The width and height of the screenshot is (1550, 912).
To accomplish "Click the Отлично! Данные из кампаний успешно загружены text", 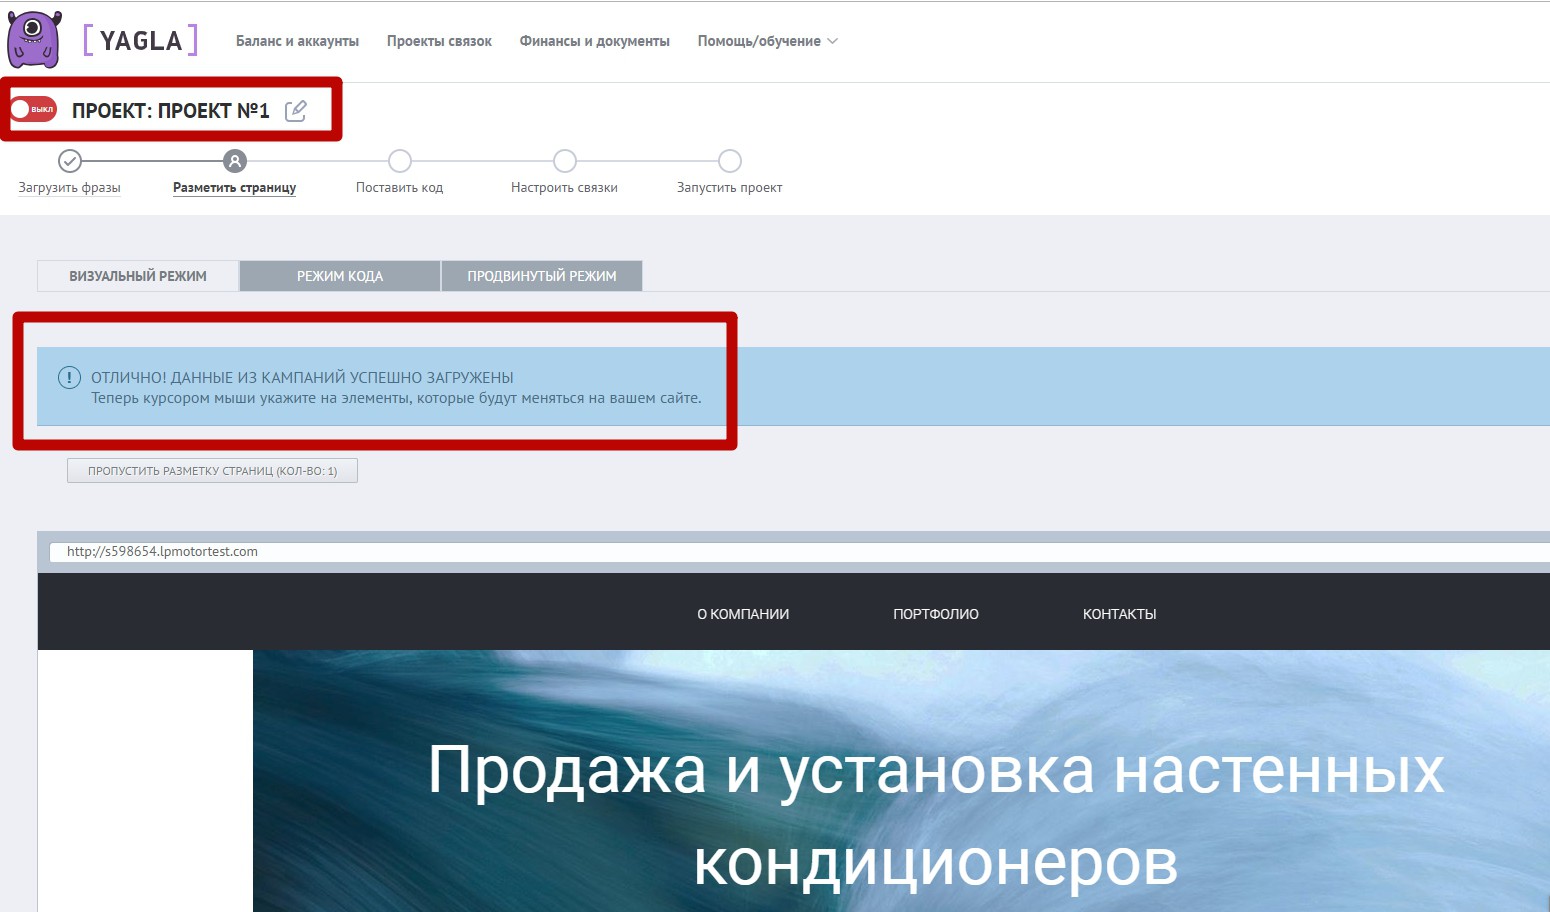I will point(302,377).
